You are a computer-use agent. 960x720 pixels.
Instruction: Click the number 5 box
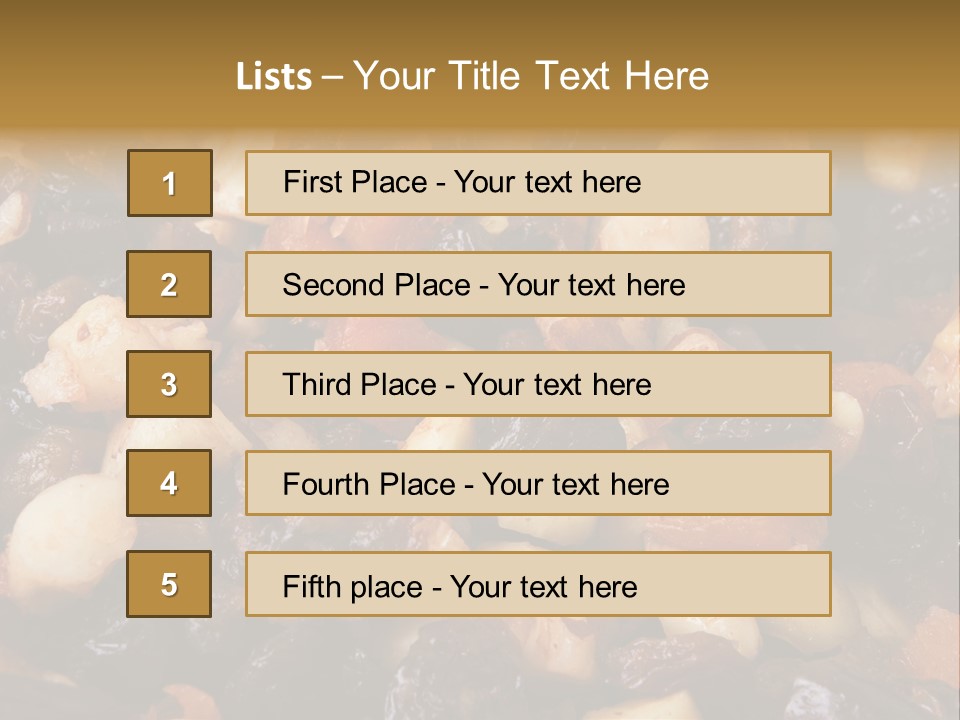pyautogui.click(x=169, y=584)
